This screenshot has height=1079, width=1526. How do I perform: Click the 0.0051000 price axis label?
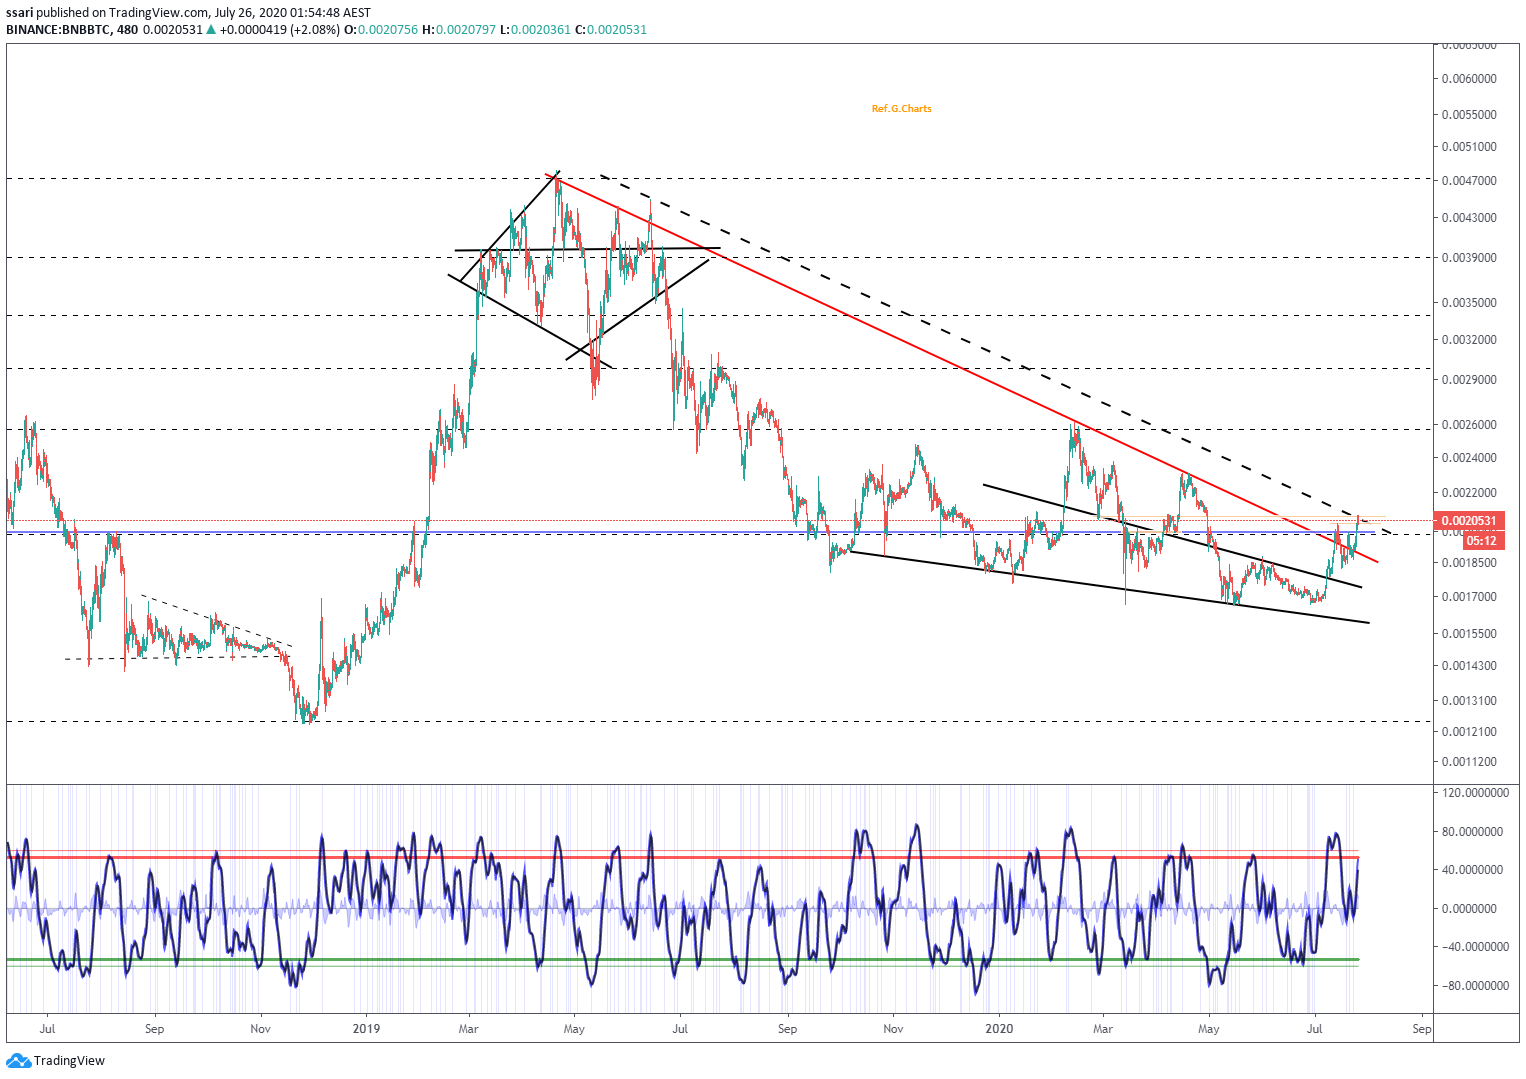click(x=1469, y=147)
